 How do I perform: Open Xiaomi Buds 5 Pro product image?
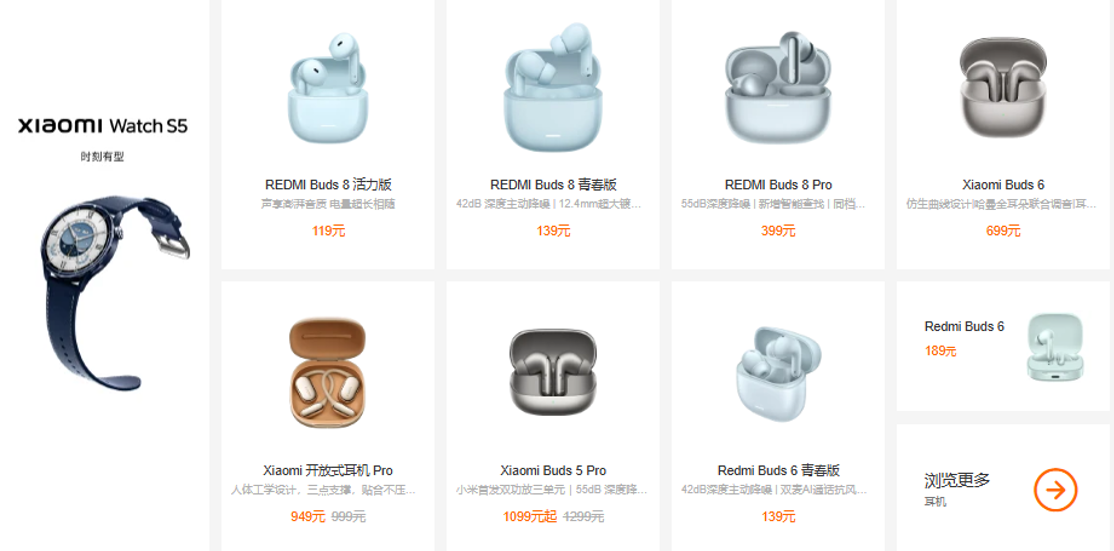553,373
